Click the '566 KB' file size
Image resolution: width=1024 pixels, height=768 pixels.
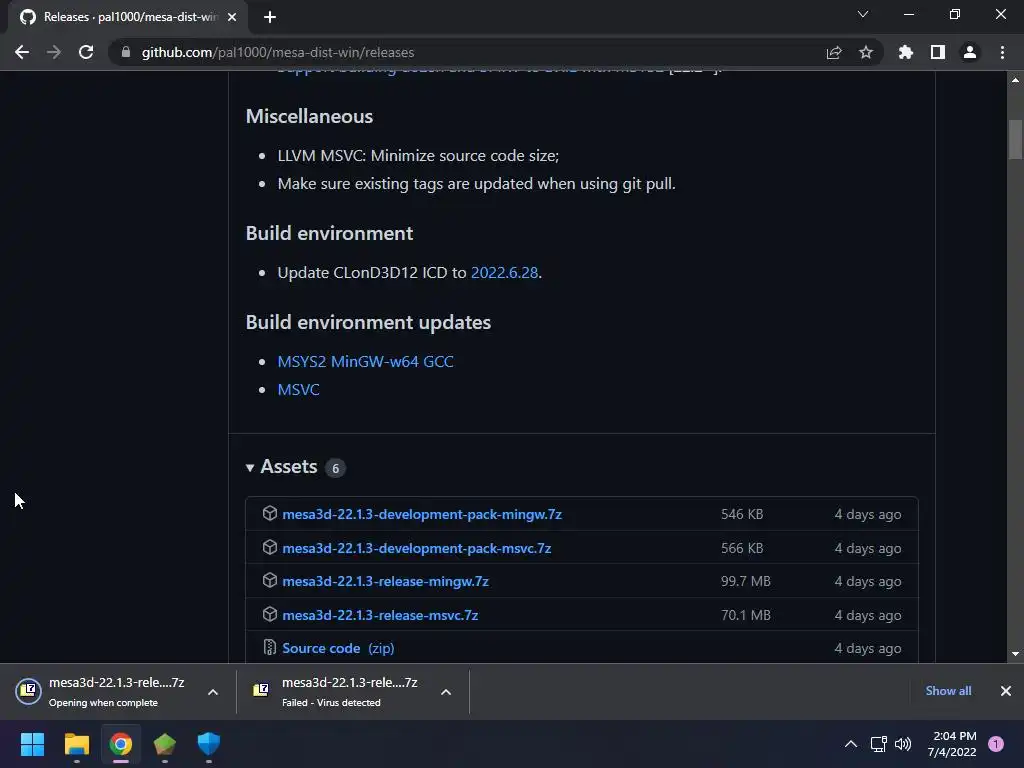pos(742,548)
